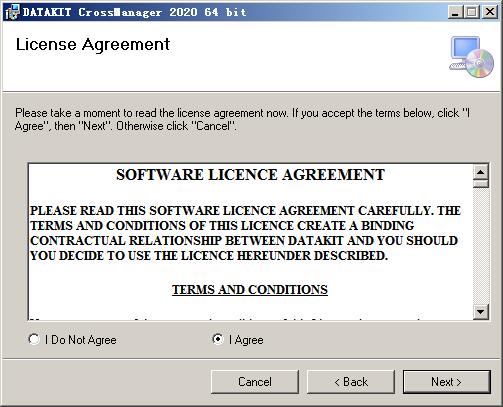
Task: Click the disabled maximize window button
Action: 472,12
